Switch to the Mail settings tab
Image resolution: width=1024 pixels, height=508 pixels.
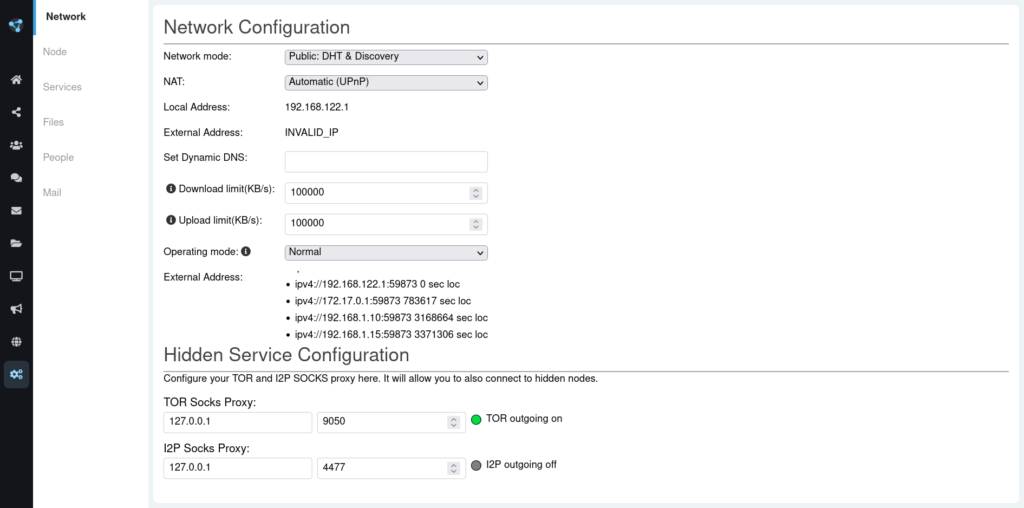52,193
